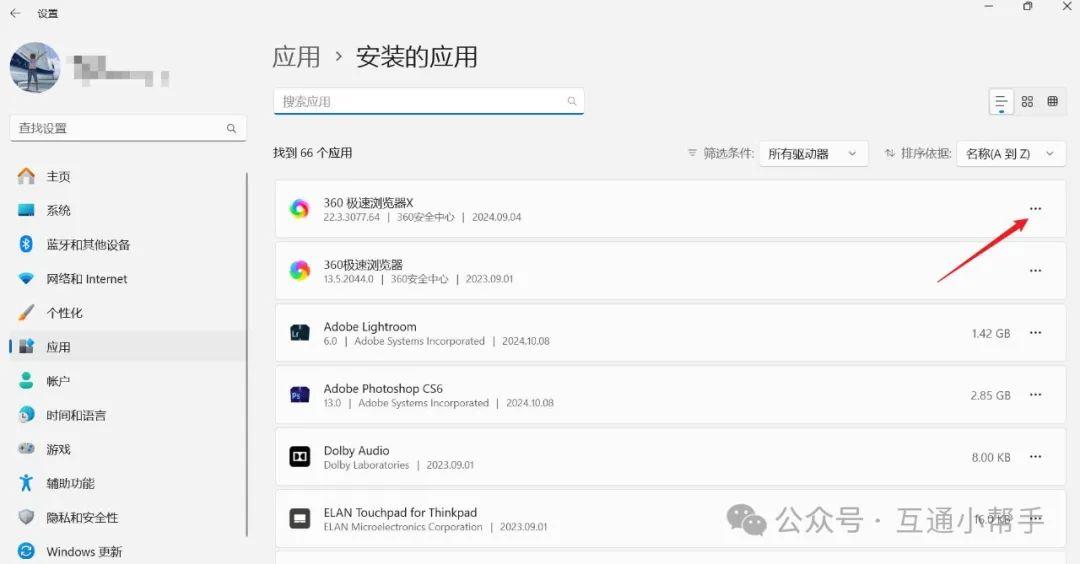Click the Bluetooth icon in sidebar

26,244
